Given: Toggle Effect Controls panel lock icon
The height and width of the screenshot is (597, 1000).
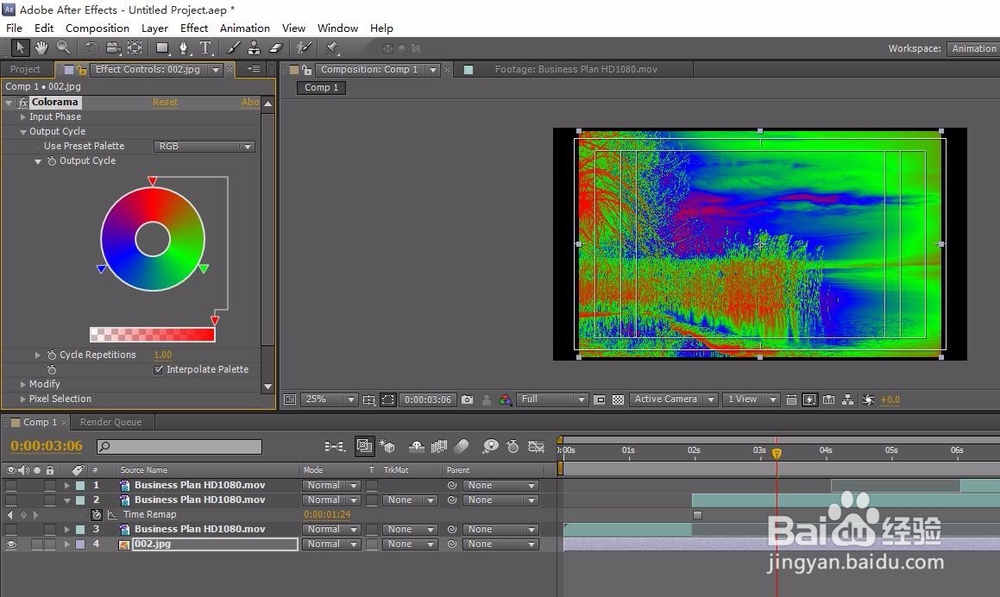Looking at the screenshot, I should (81, 70).
